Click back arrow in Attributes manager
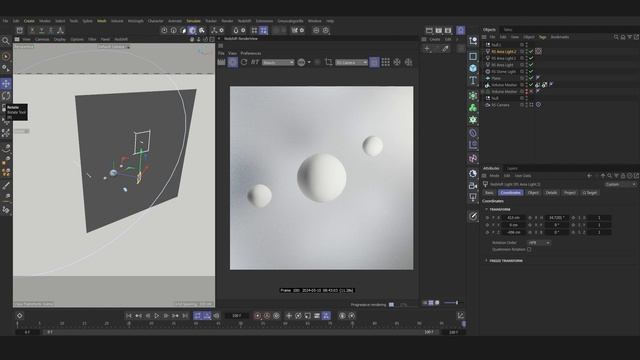 tap(589, 176)
